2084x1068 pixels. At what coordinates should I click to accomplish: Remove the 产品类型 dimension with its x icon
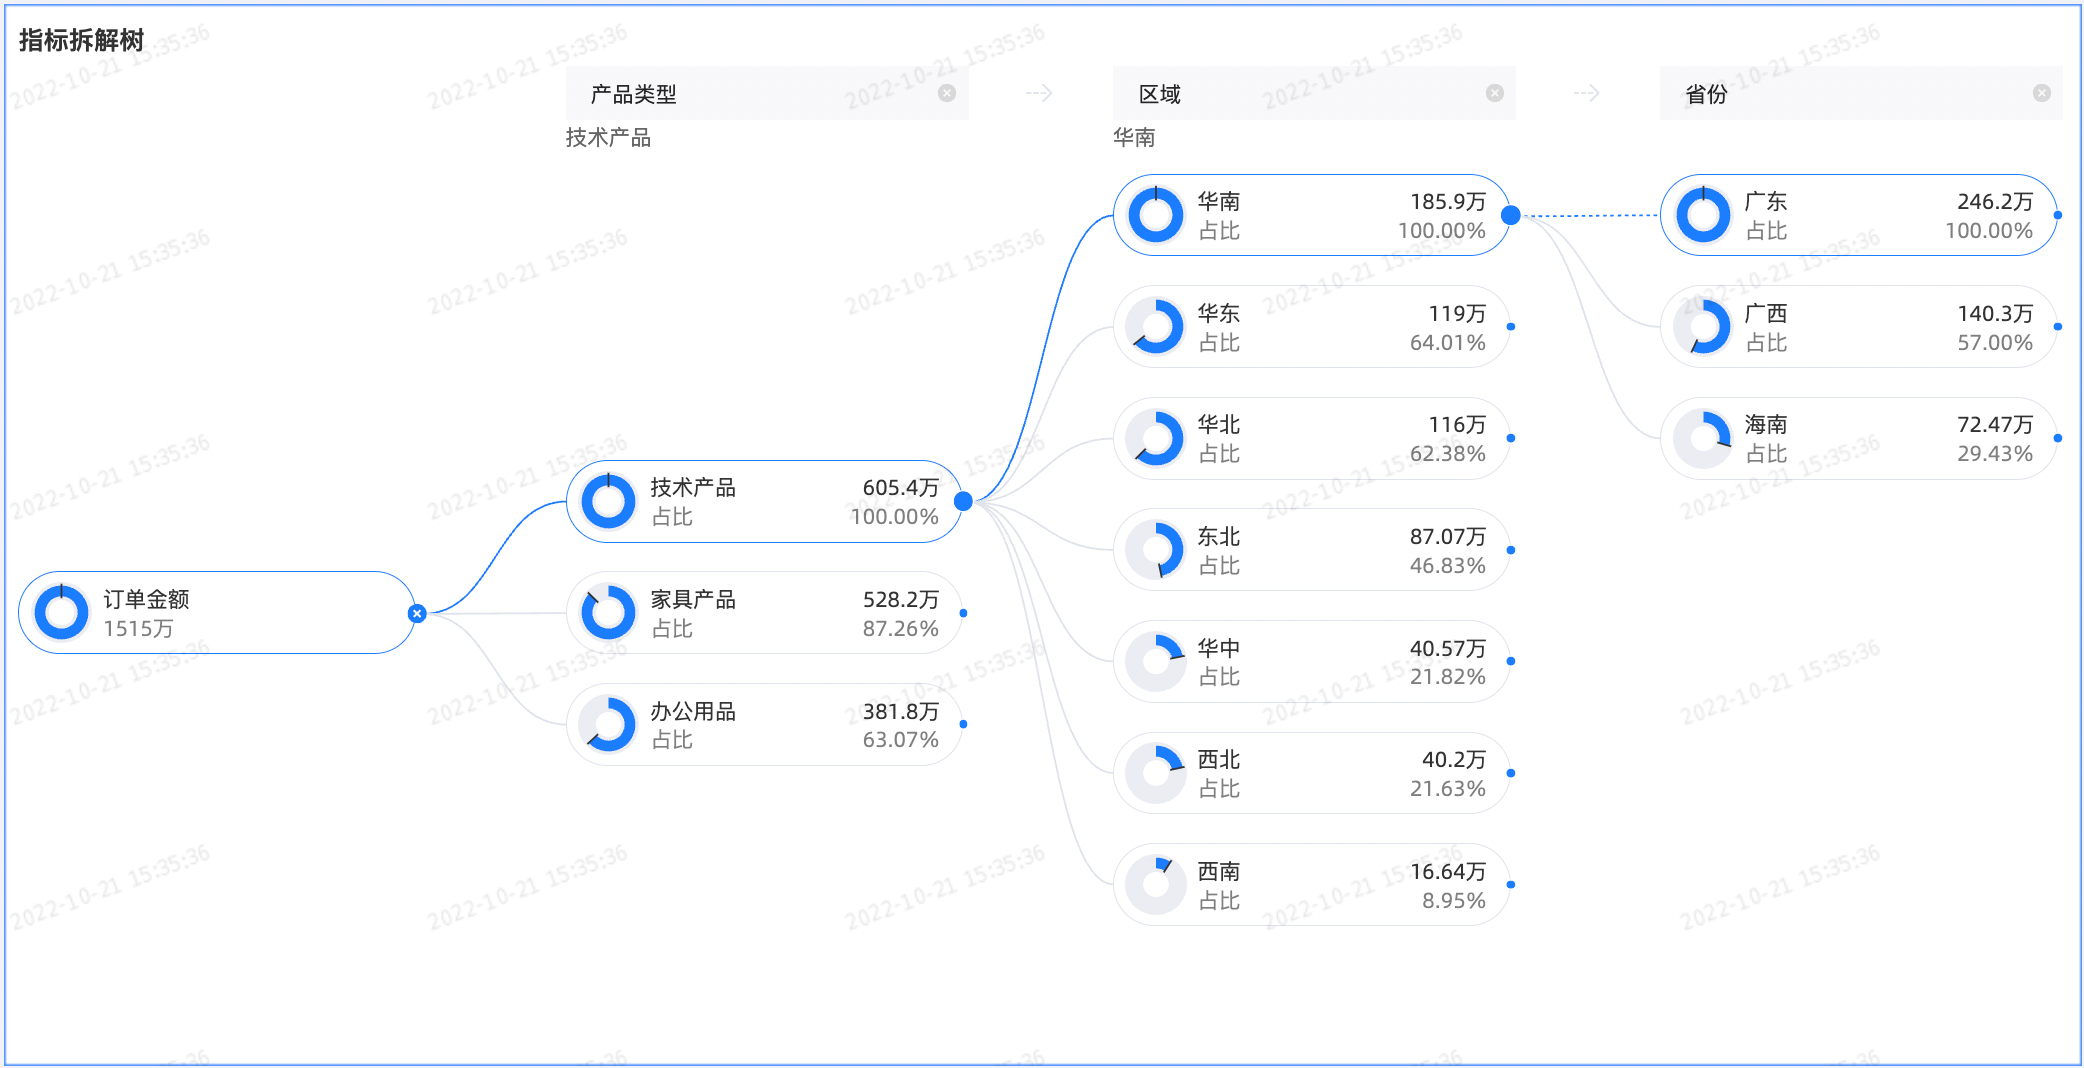coord(946,93)
